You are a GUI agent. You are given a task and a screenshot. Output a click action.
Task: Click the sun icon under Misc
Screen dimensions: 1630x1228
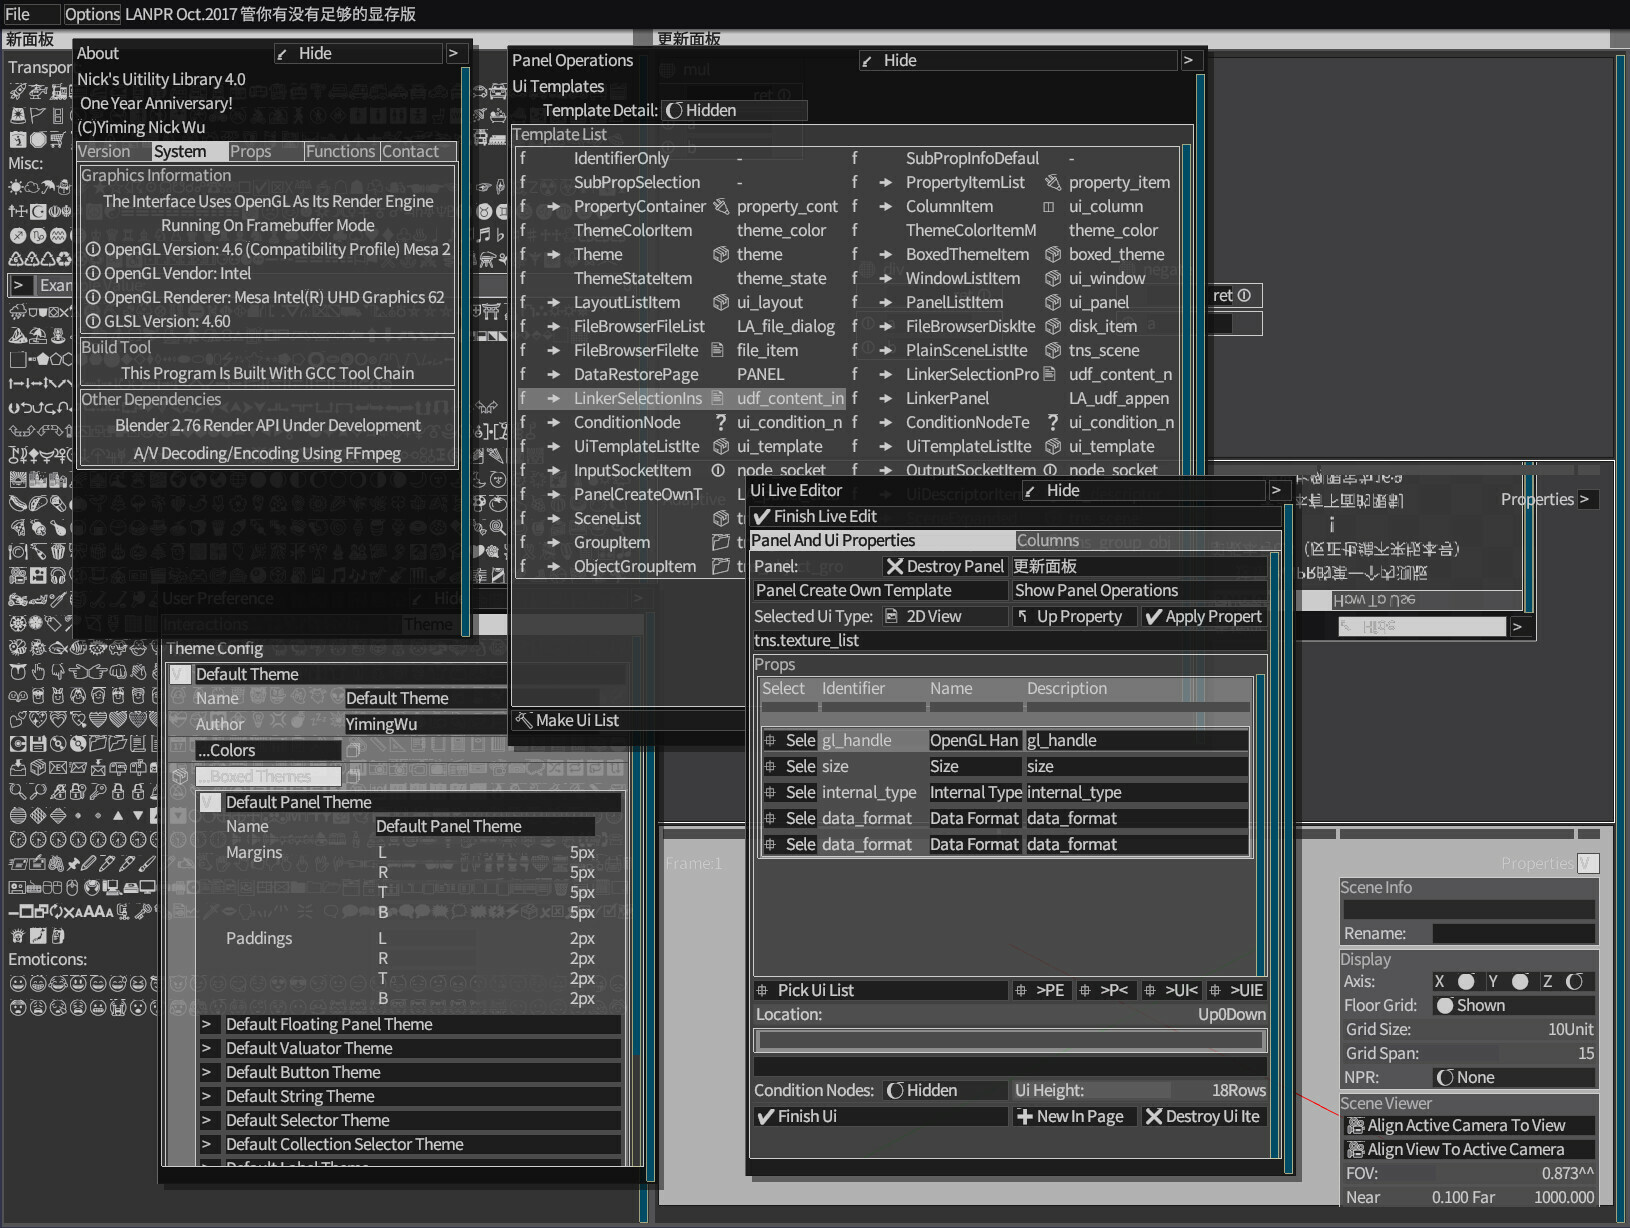coord(17,187)
